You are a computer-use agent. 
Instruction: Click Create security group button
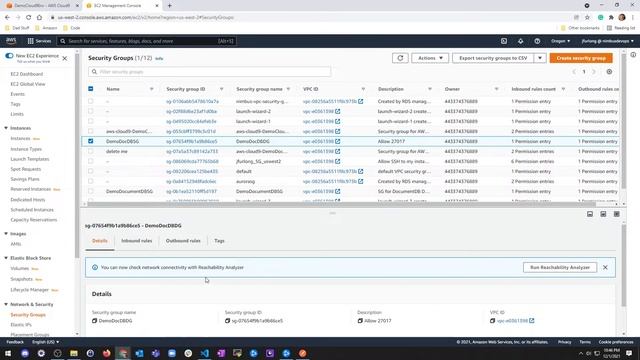pos(581,58)
